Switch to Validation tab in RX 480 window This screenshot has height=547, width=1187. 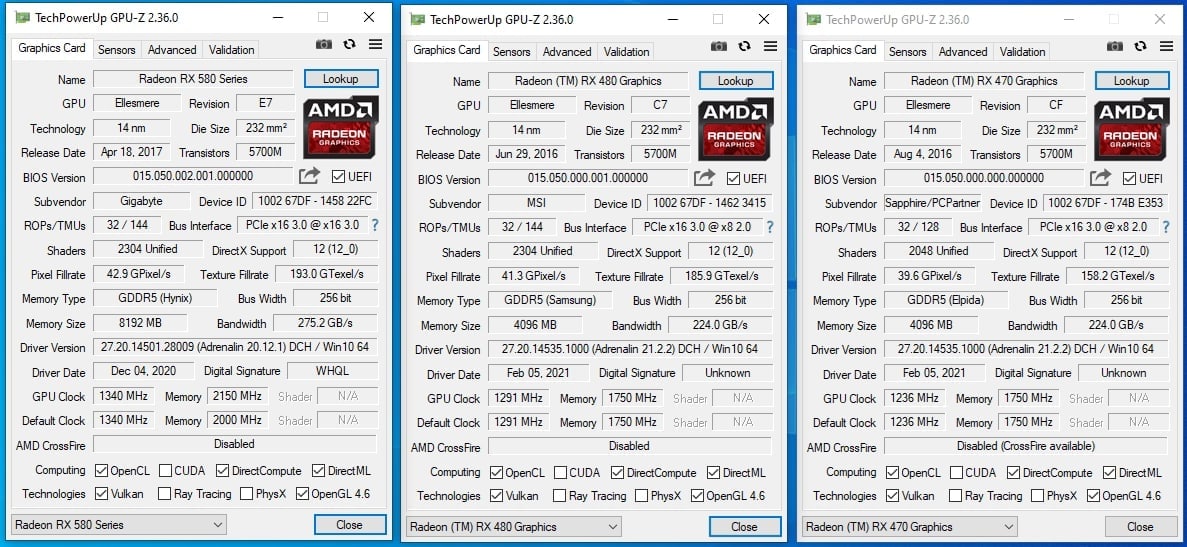tap(626, 52)
